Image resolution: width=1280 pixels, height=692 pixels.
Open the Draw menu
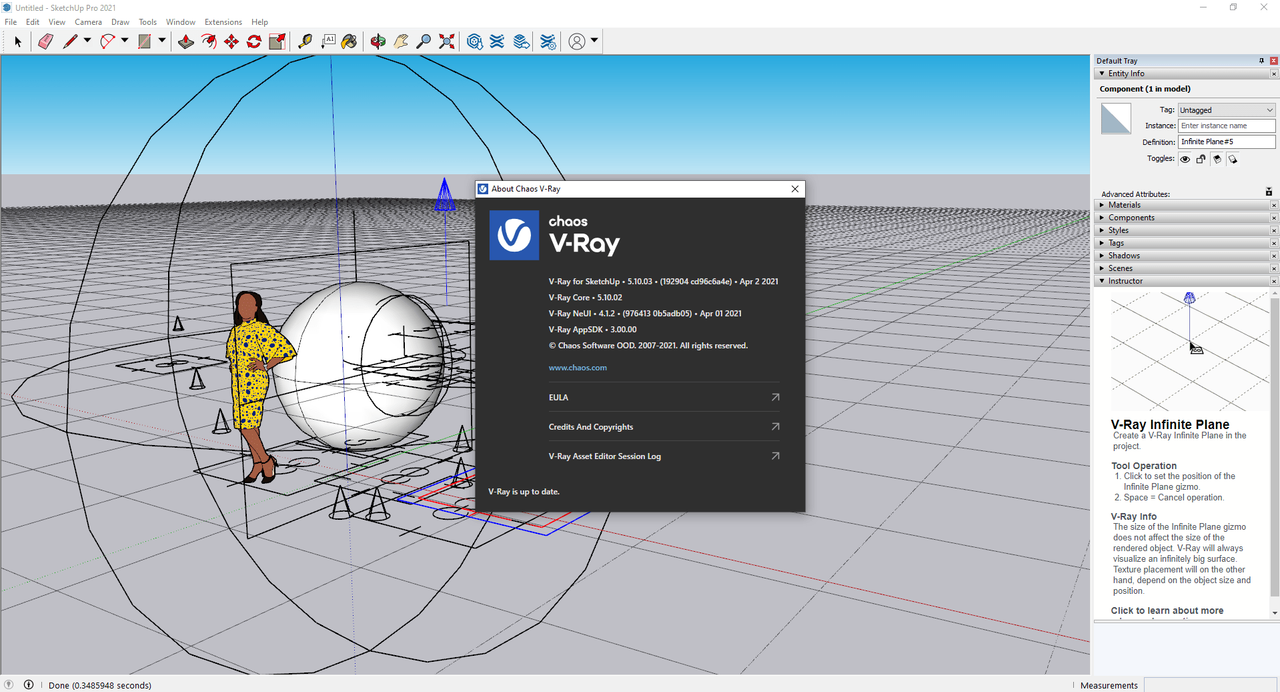(x=120, y=22)
